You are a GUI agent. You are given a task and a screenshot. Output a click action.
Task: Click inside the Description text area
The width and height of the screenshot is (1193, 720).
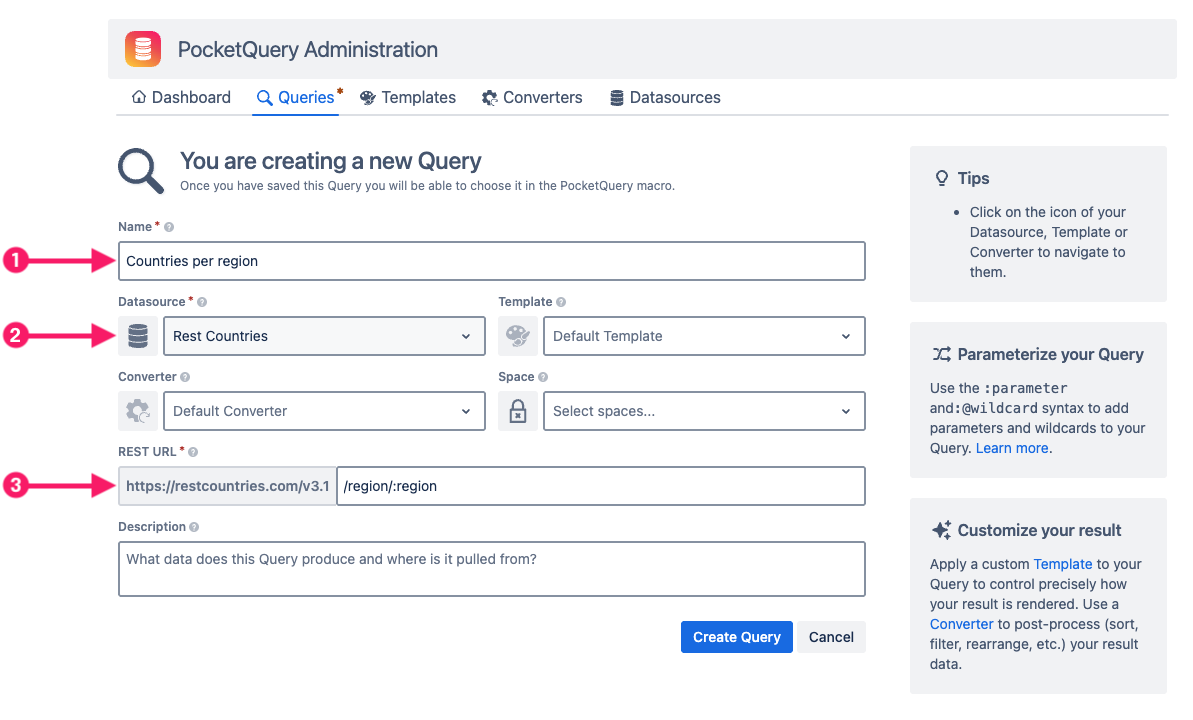(490, 568)
